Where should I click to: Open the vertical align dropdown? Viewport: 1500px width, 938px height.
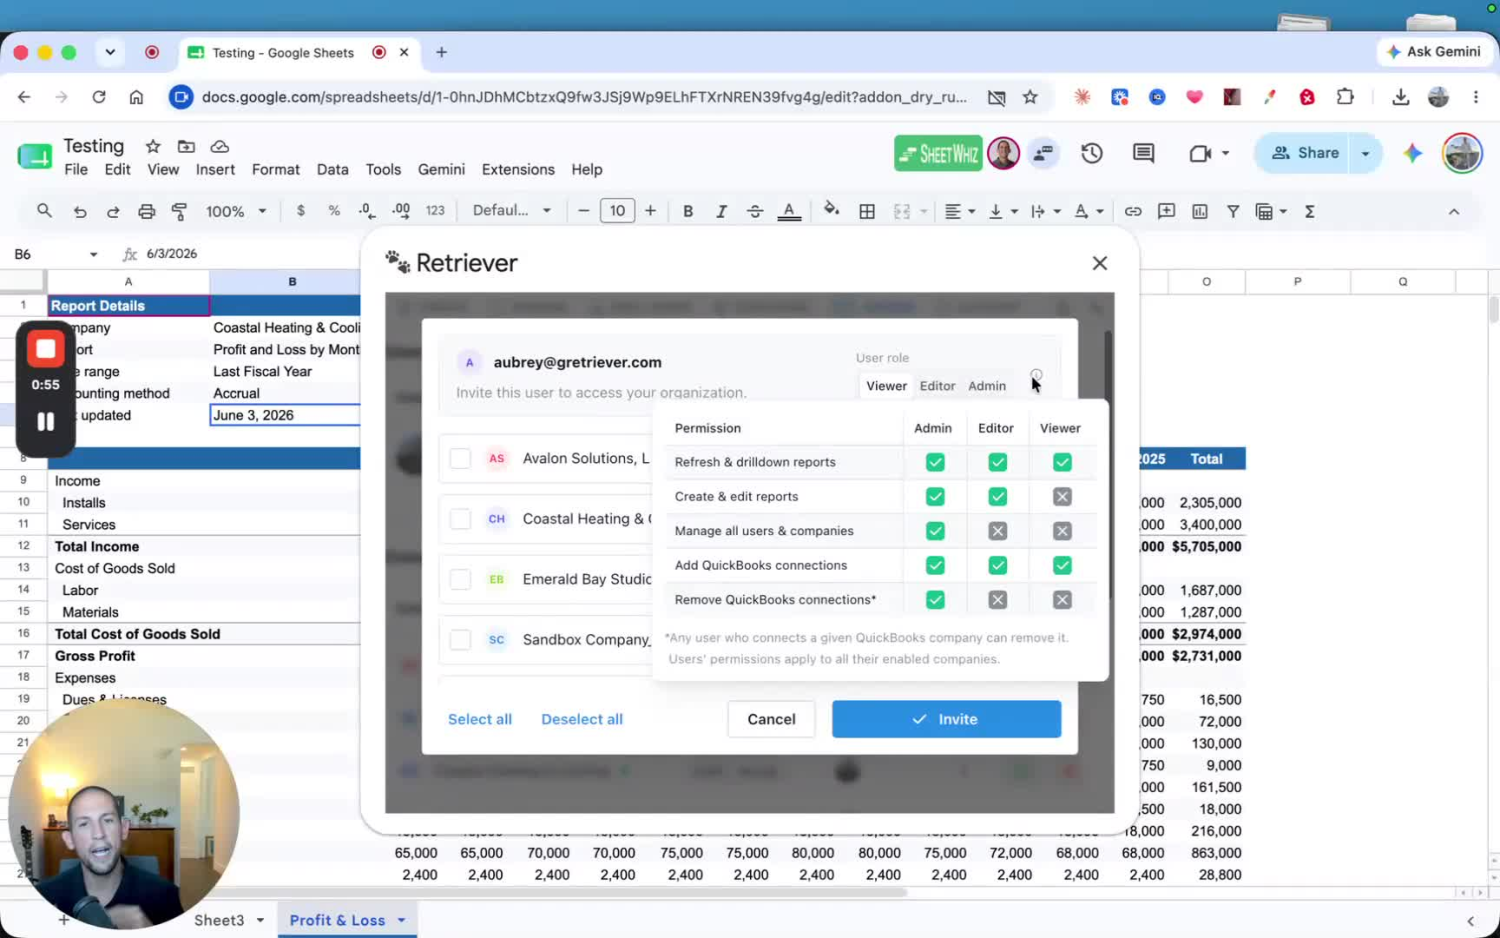click(x=1002, y=211)
